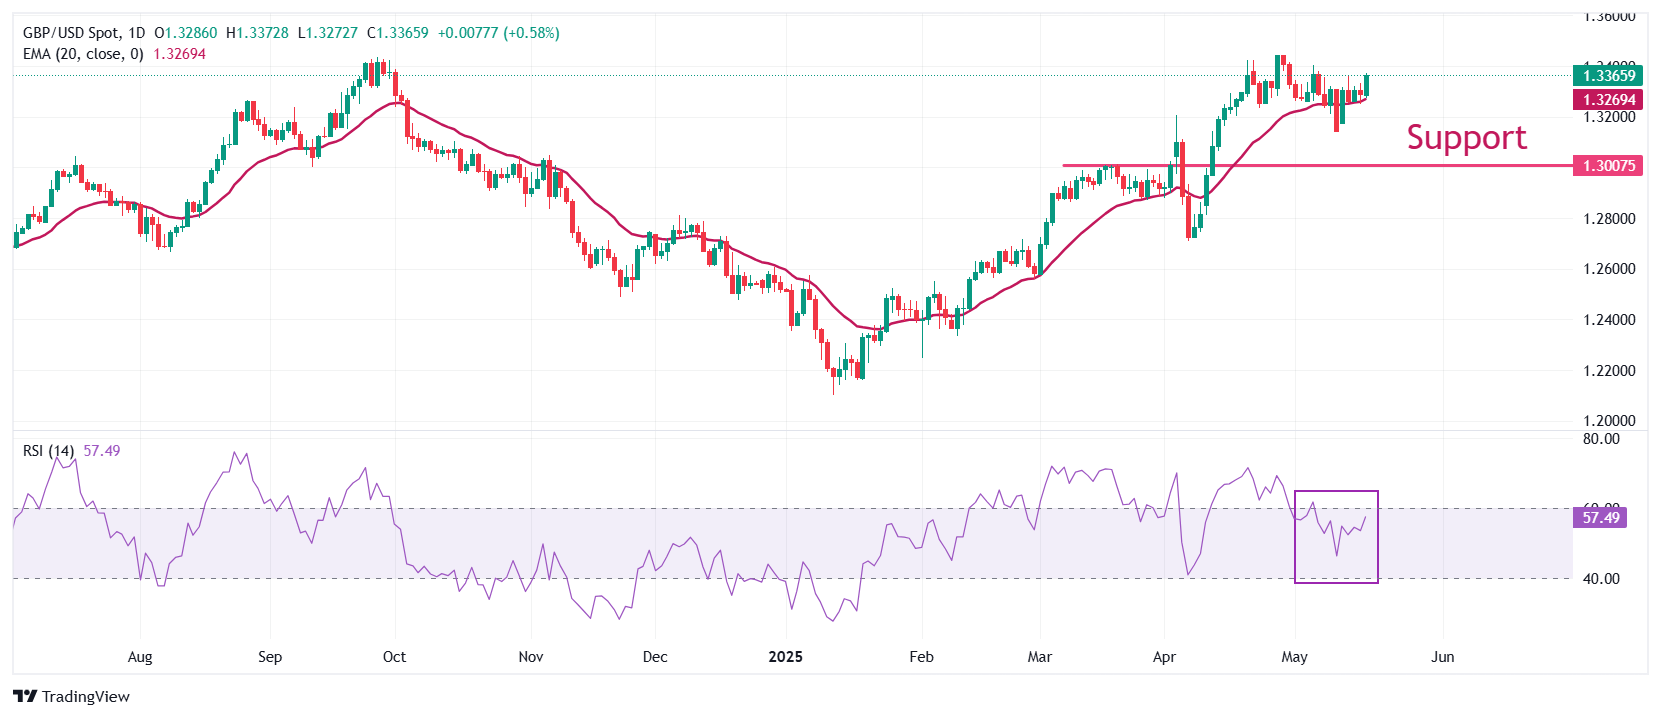Click the 1.26000 price axis label
Image resolution: width=1661 pixels, height=718 pixels.
pos(1609,269)
